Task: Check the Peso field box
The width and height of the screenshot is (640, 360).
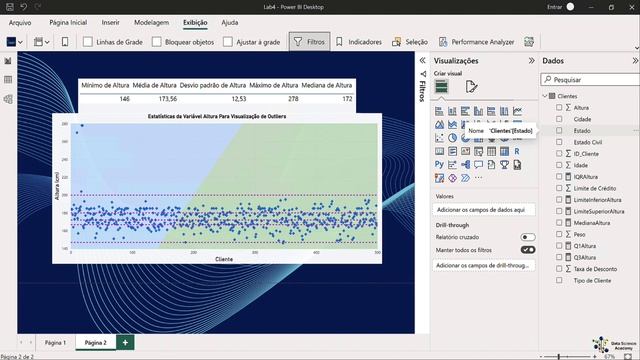Action: pyautogui.click(x=559, y=234)
